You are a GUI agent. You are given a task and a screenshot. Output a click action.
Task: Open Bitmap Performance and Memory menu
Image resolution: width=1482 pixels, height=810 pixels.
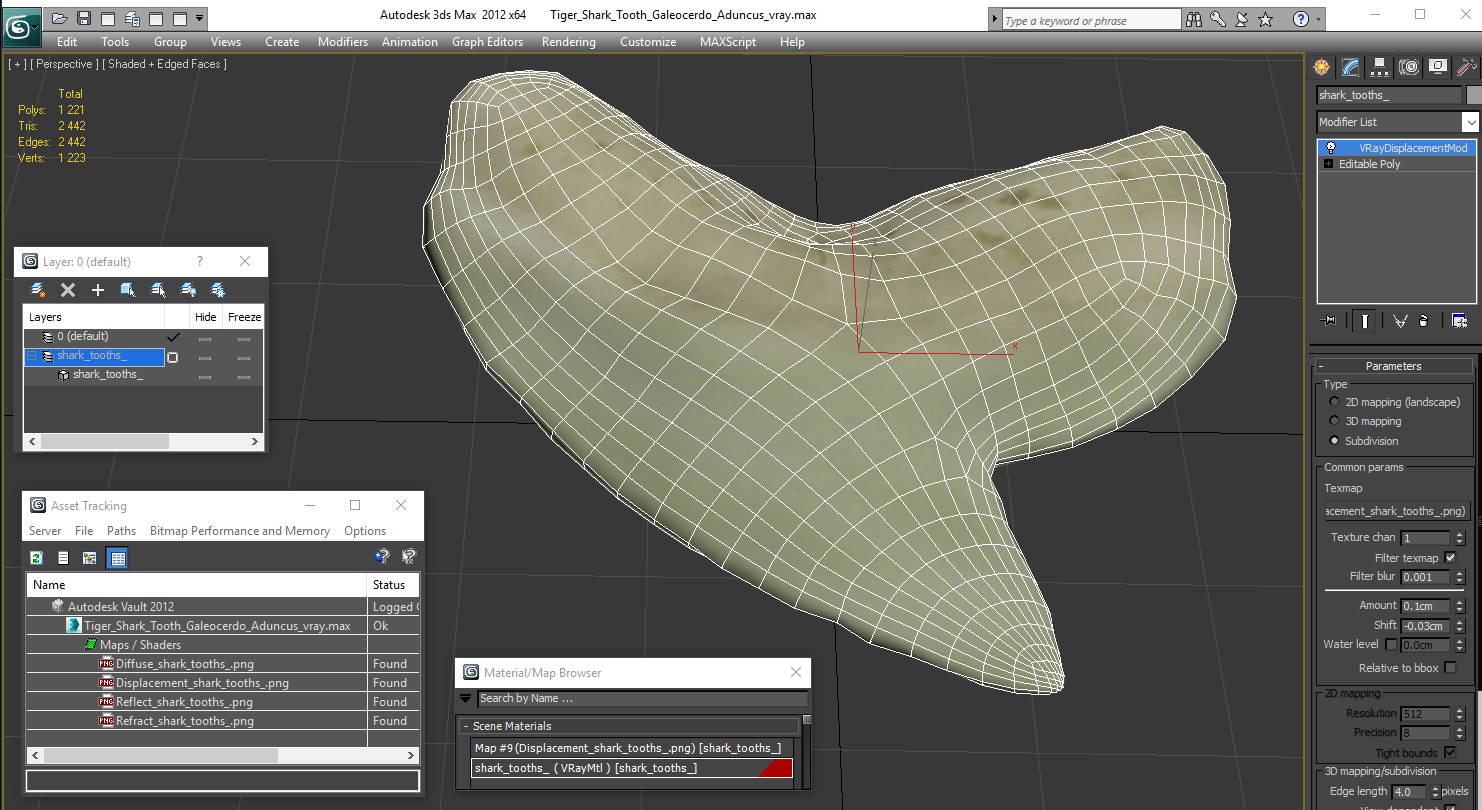pyautogui.click(x=240, y=531)
